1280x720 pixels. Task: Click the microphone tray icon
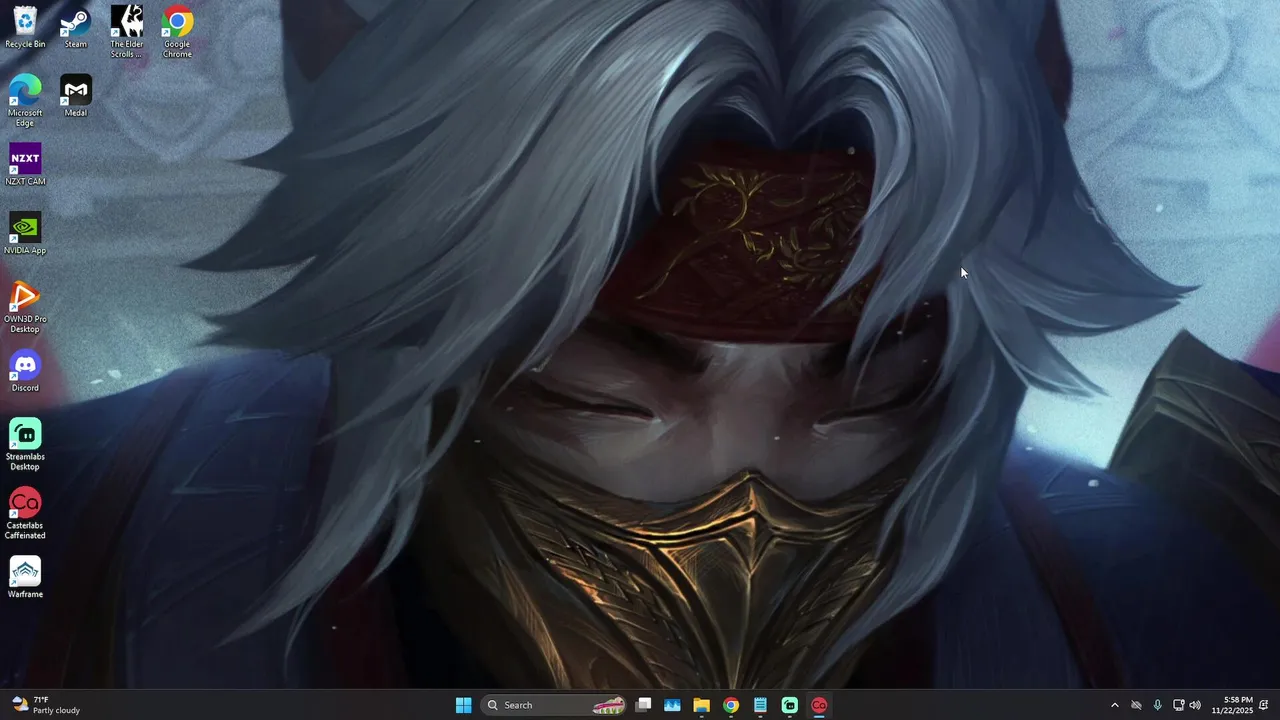1157,705
